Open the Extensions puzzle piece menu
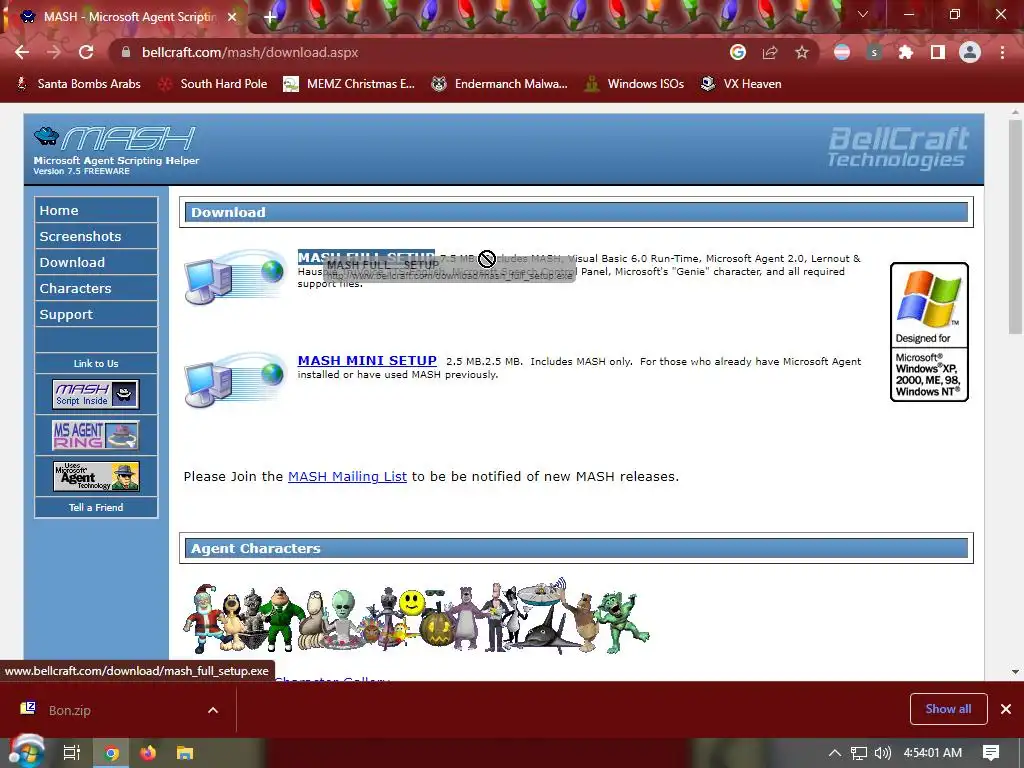Image resolution: width=1024 pixels, height=768 pixels. (x=906, y=52)
